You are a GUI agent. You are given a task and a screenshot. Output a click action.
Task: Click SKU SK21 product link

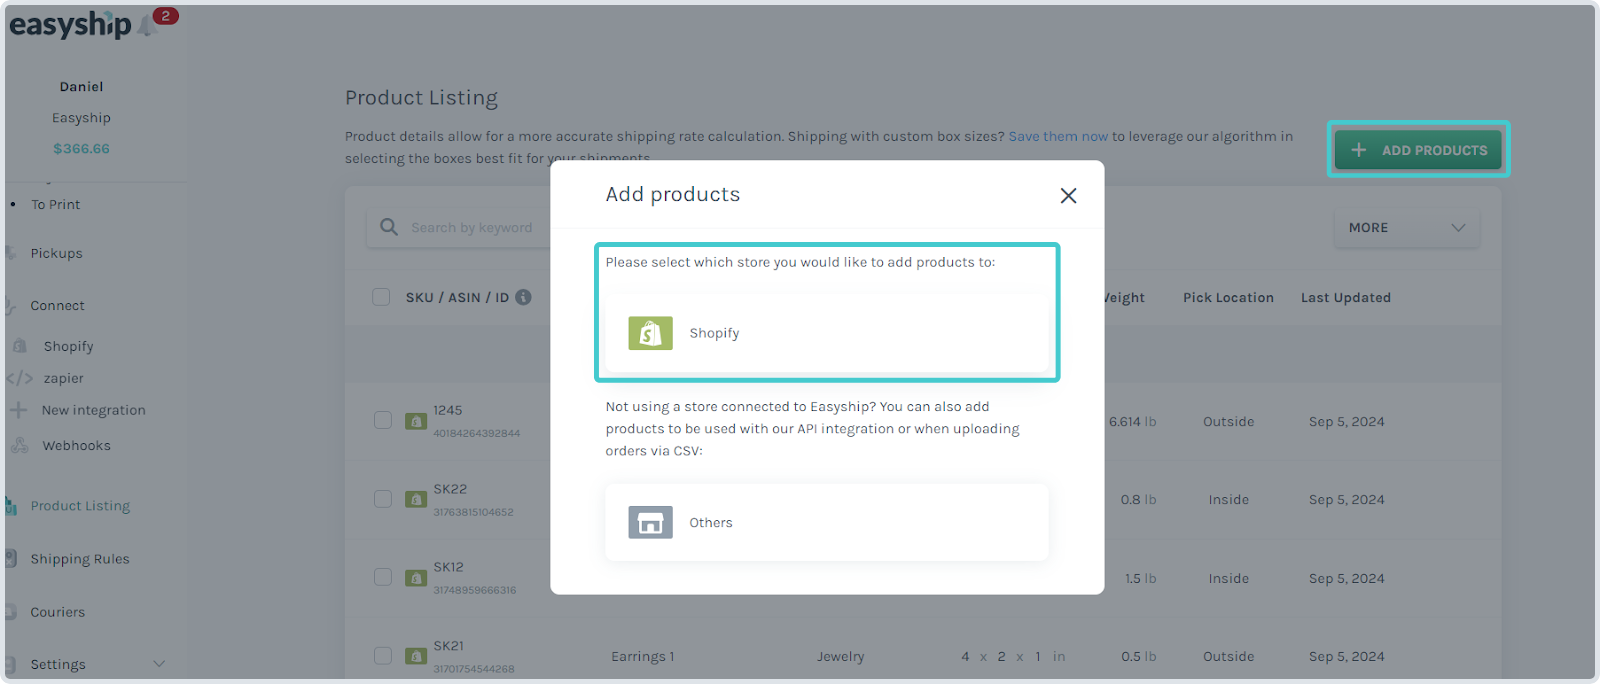pos(449,646)
